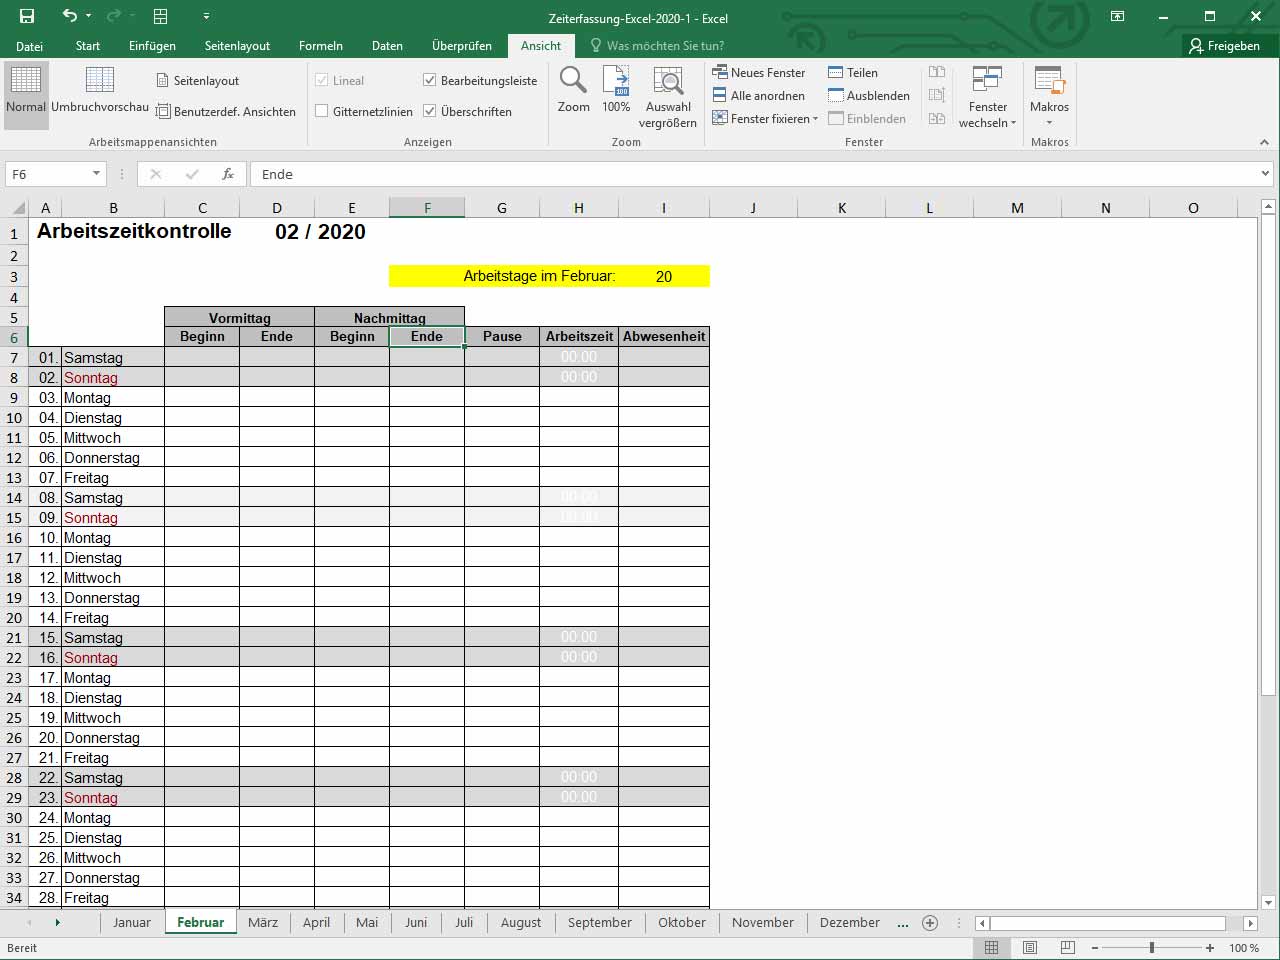This screenshot has height=960, width=1280.
Task: Toggle the Bearbeitungsleiste checkbox
Action: pos(430,80)
